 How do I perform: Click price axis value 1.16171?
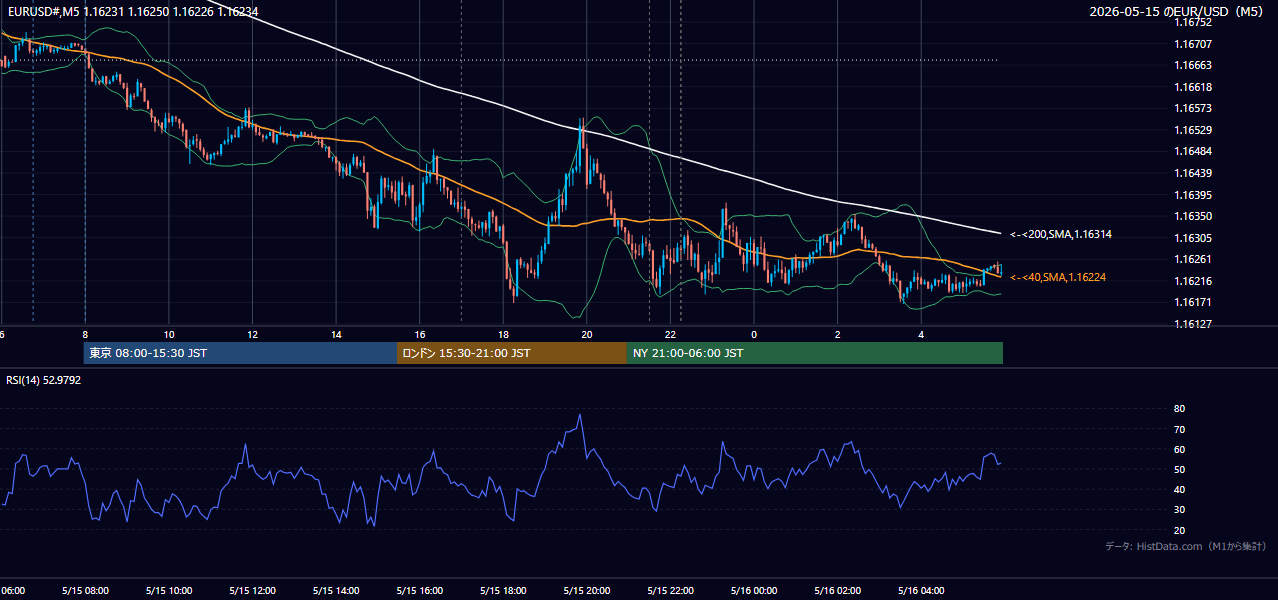(1192, 302)
